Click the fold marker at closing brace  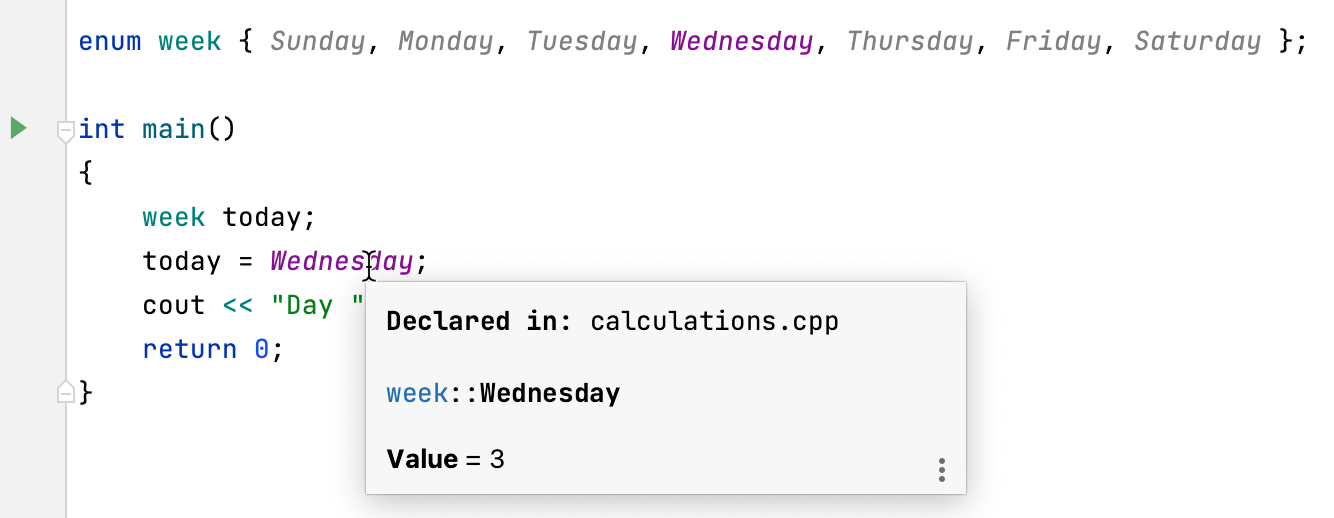tap(66, 392)
